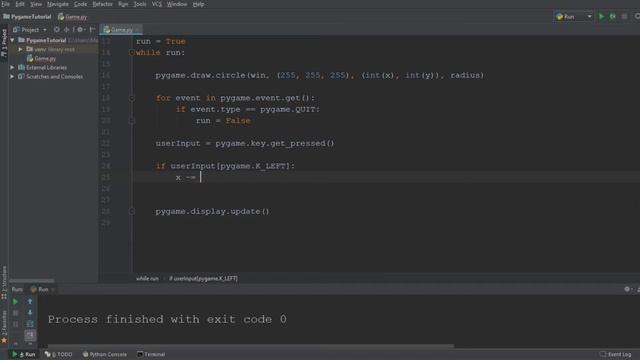This screenshot has height=360, width=640.
Task: Click the locate/scroll-from-source target icon
Action: tap(57, 30)
